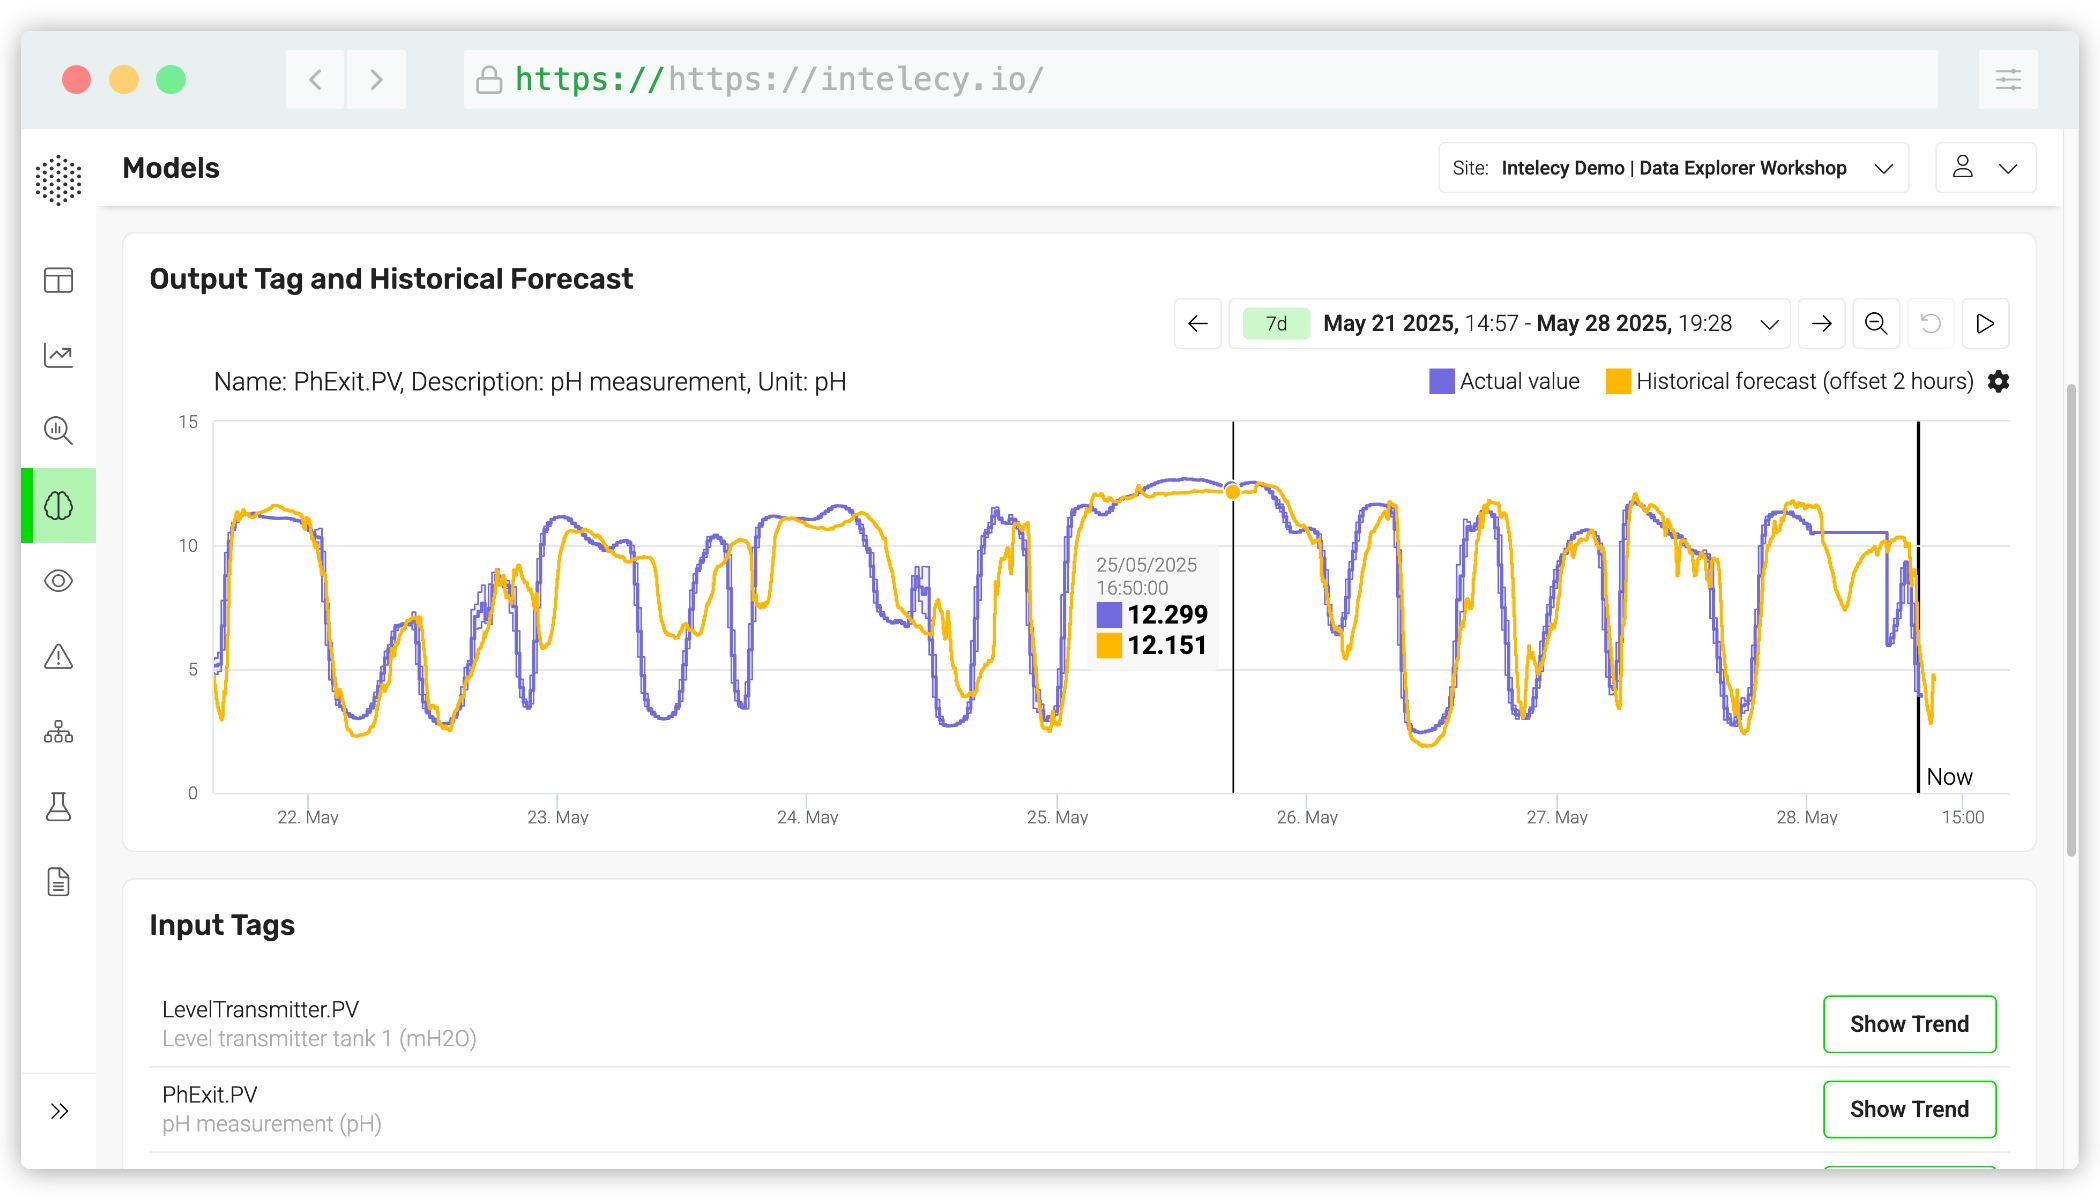Screen dimensions: 2100x1200
Task: Show Trend for PhExit.PV input tag
Action: click(1909, 1109)
